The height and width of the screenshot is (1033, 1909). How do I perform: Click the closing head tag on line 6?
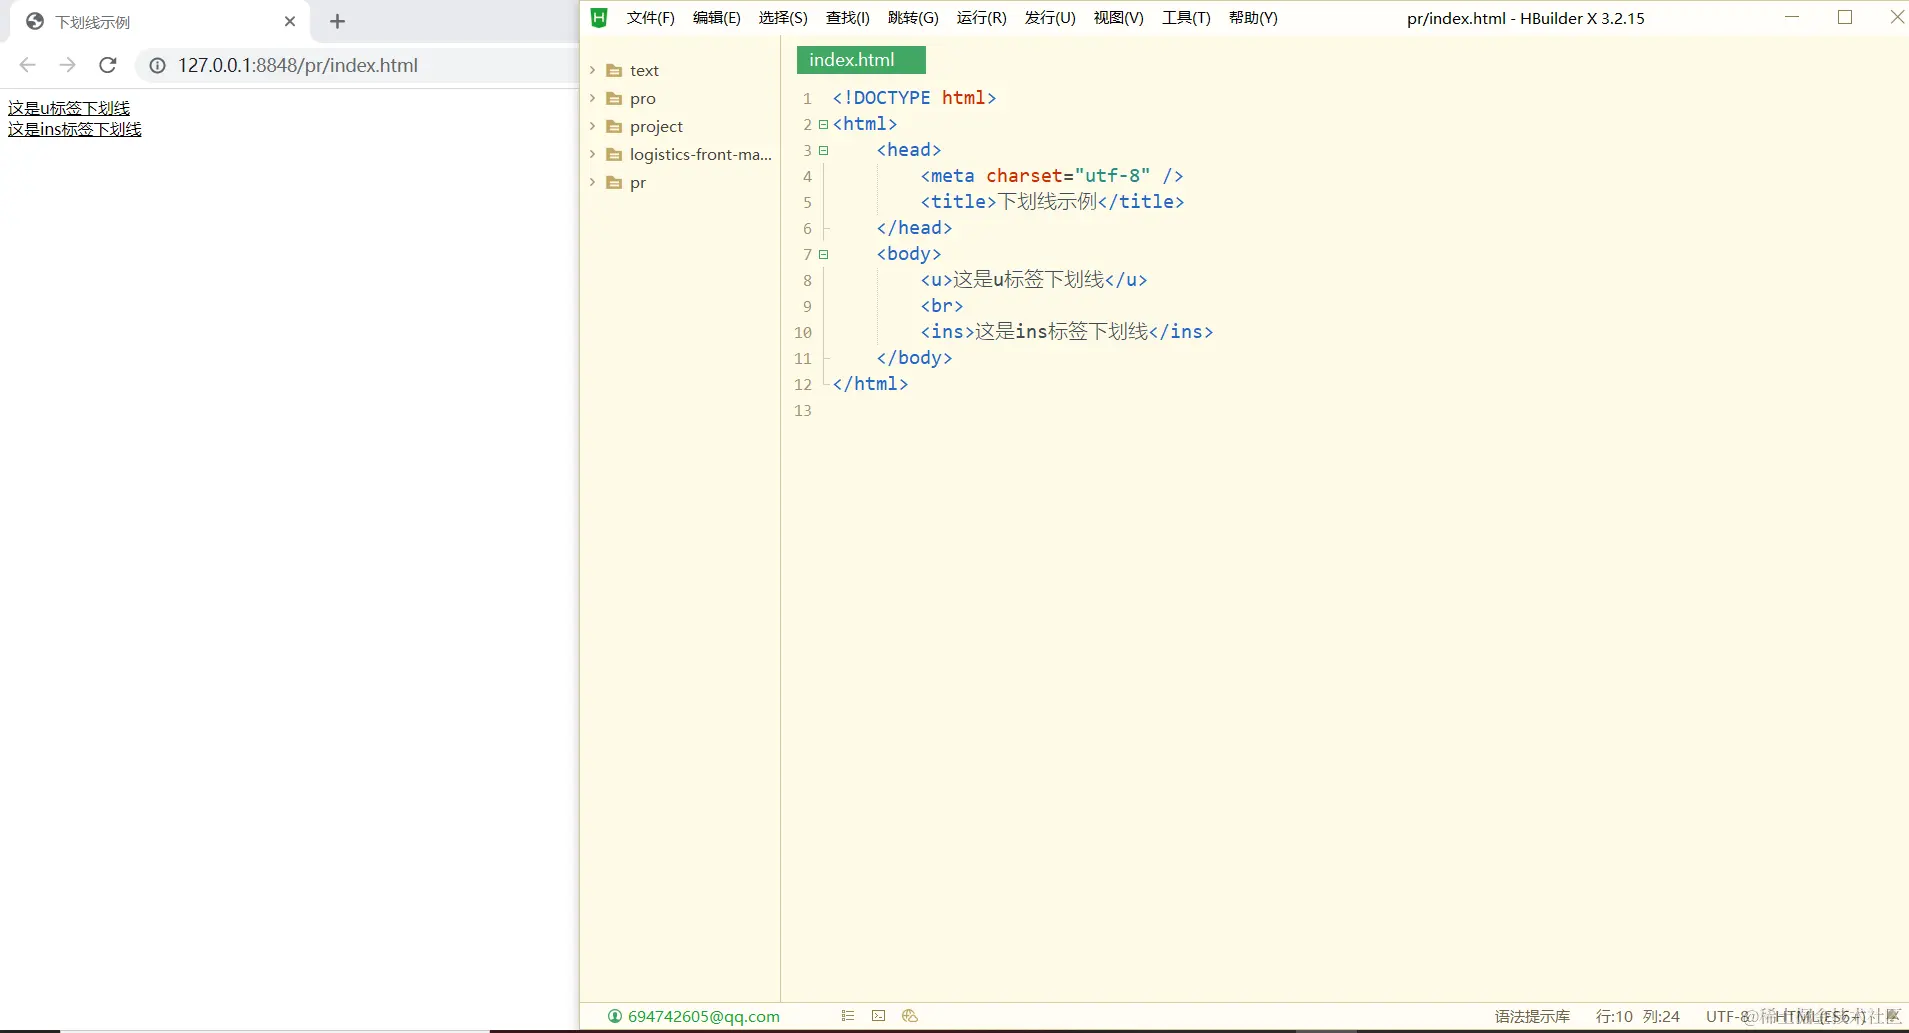pyautogui.click(x=914, y=228)
